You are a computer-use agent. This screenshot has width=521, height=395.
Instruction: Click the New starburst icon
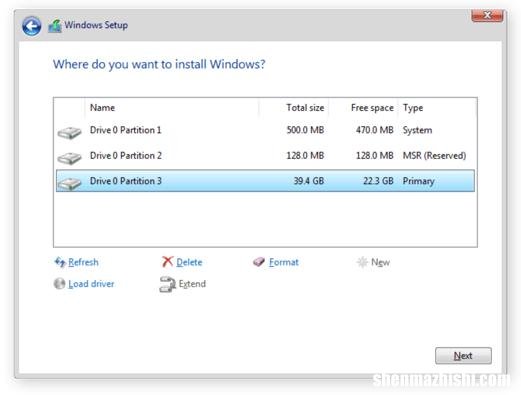(x=362, y=262)
